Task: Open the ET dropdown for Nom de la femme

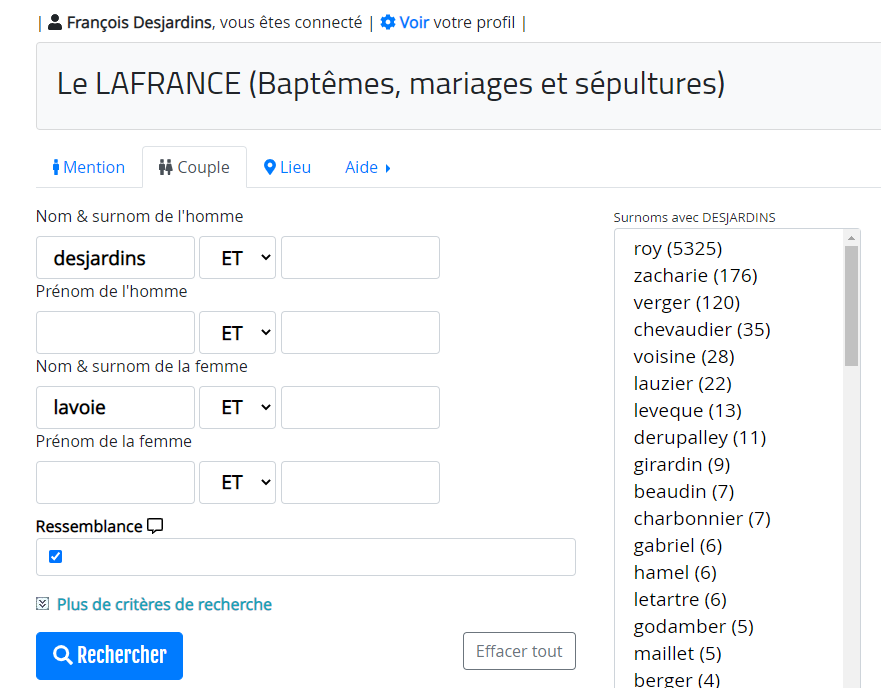Action: 238,408
